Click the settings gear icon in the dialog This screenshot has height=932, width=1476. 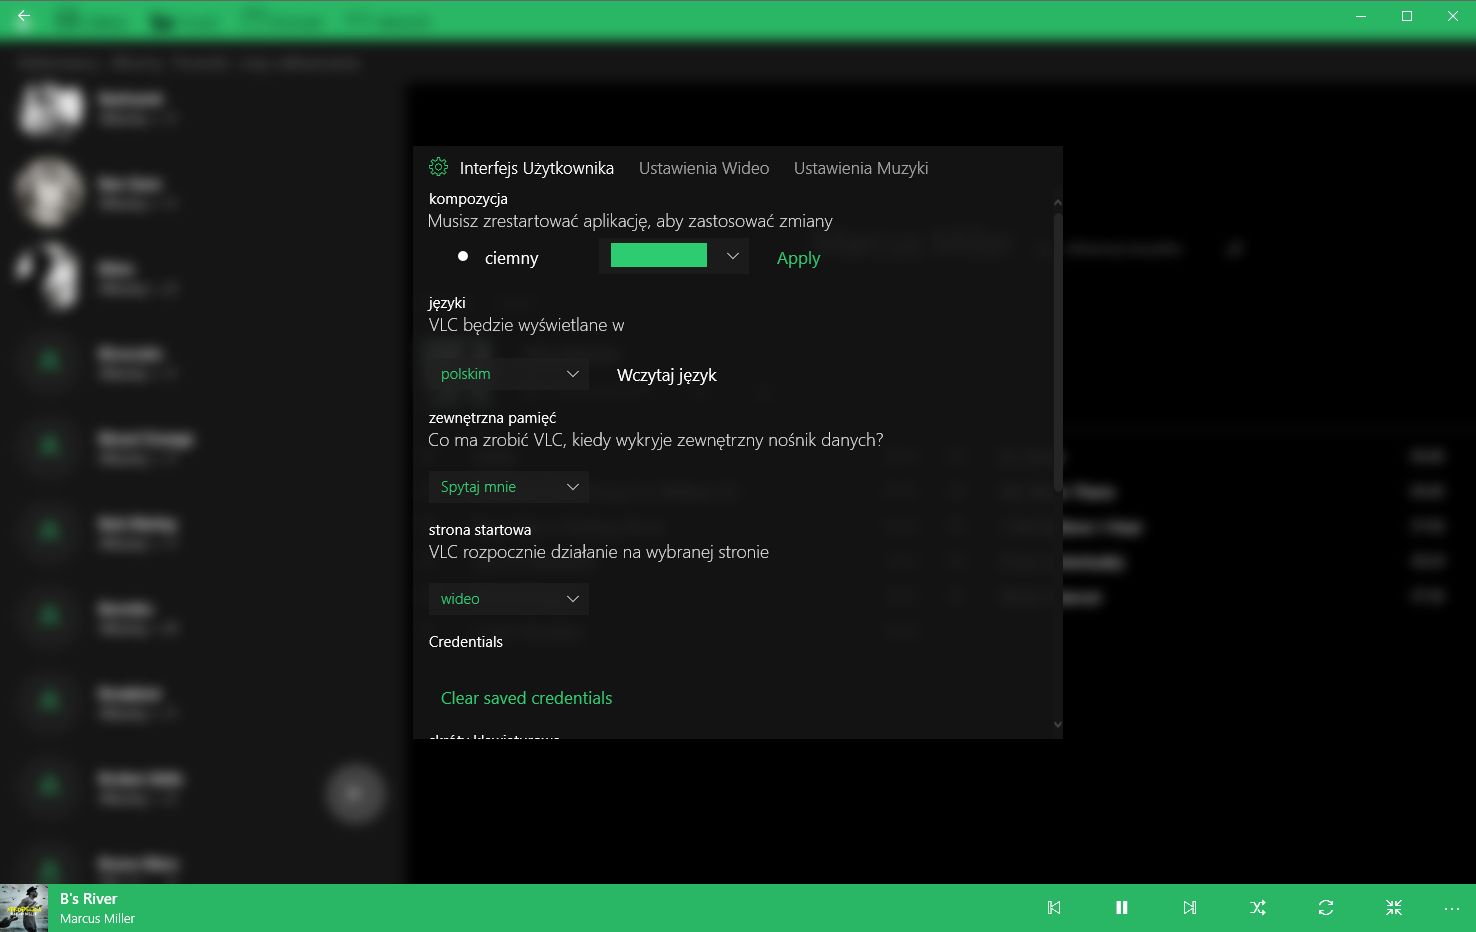click(x=438, y=167)
